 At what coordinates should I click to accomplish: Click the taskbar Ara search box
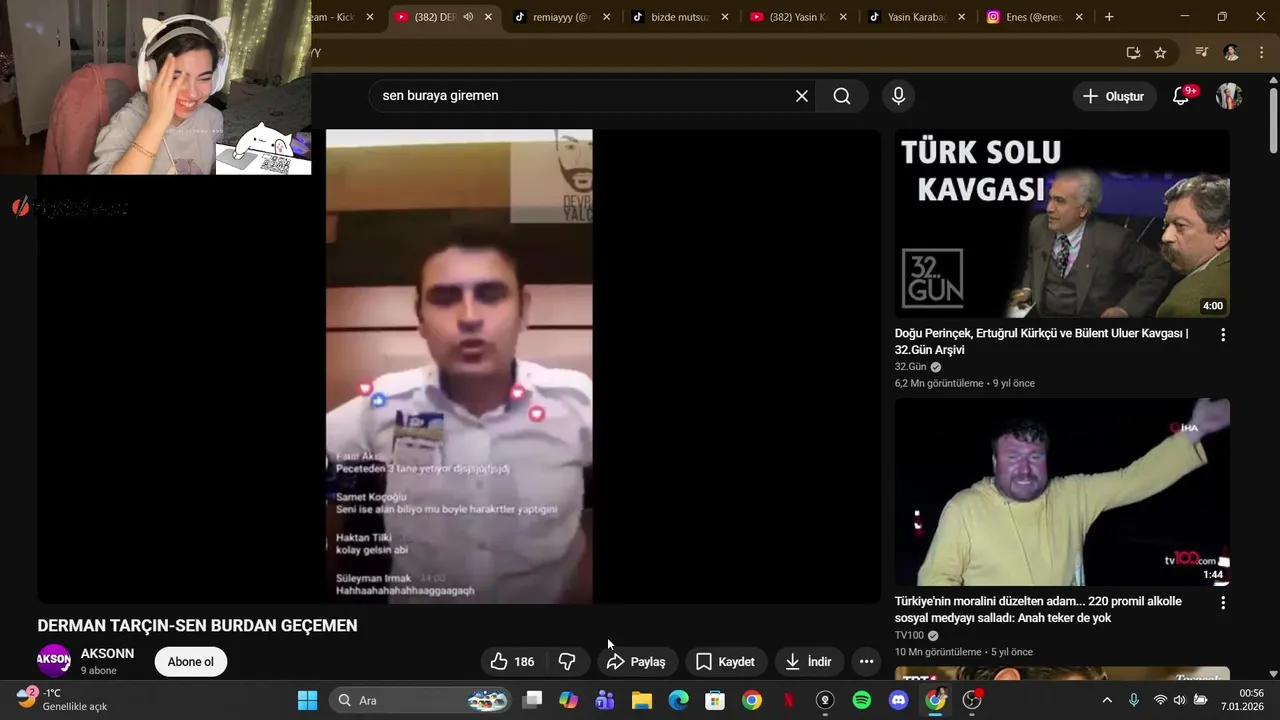coord(421,700)
